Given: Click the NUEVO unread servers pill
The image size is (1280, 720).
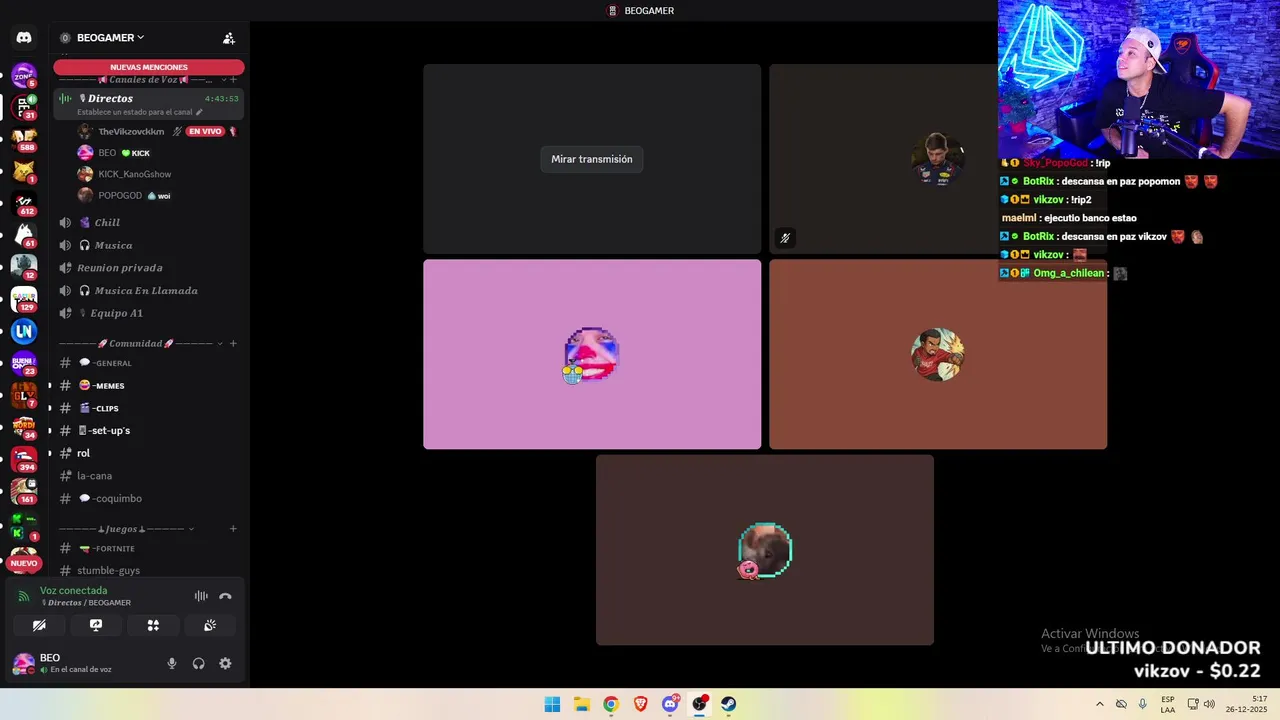Looking at the screenshot, I should tap(24, 563).
